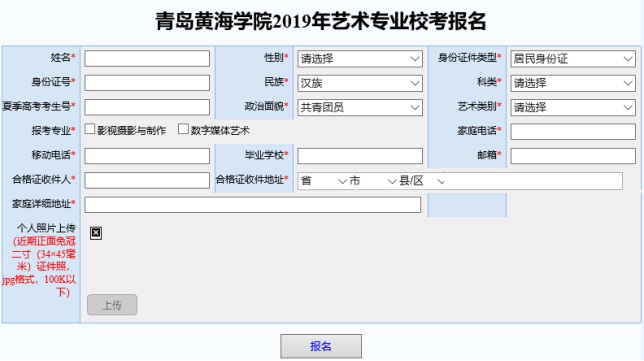644x361 pixels.
Task: Focus the 姓名 name input field
Action: coord(147,58)
